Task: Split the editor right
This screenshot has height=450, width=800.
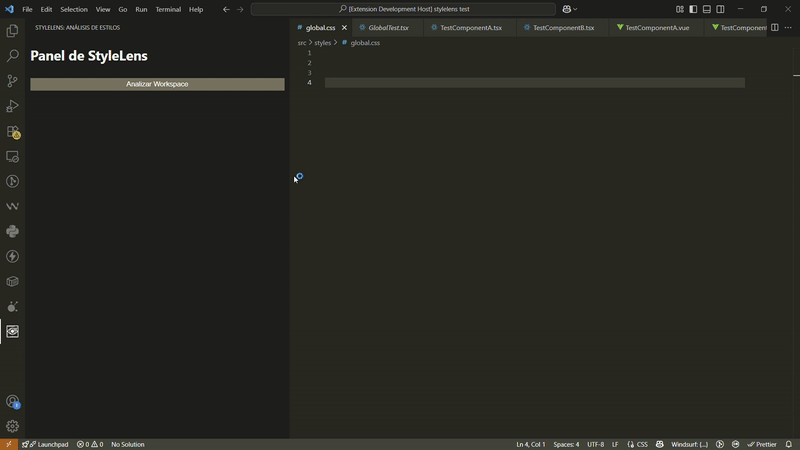Action: (774, 28)
